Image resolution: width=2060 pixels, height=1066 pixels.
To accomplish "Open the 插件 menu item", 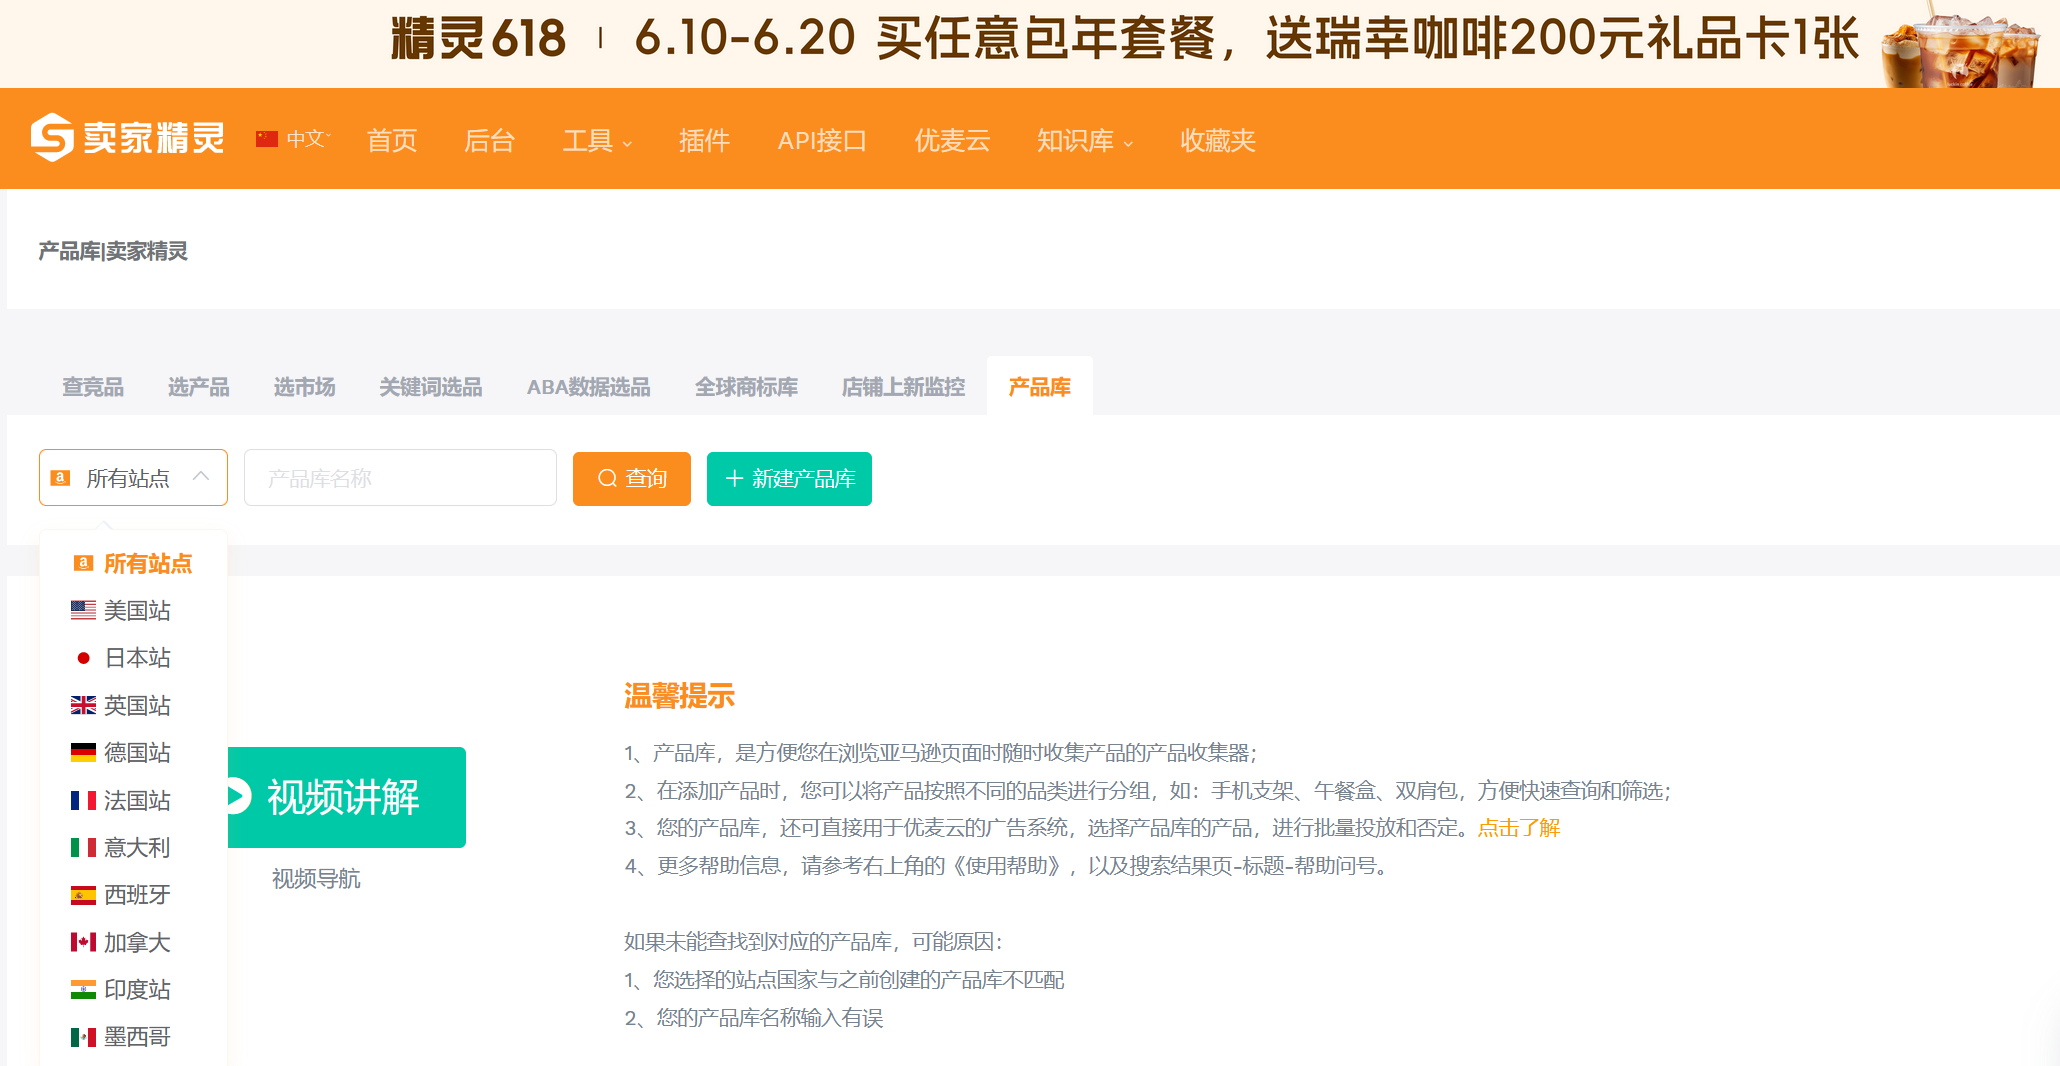I will (x=704, y=141).
